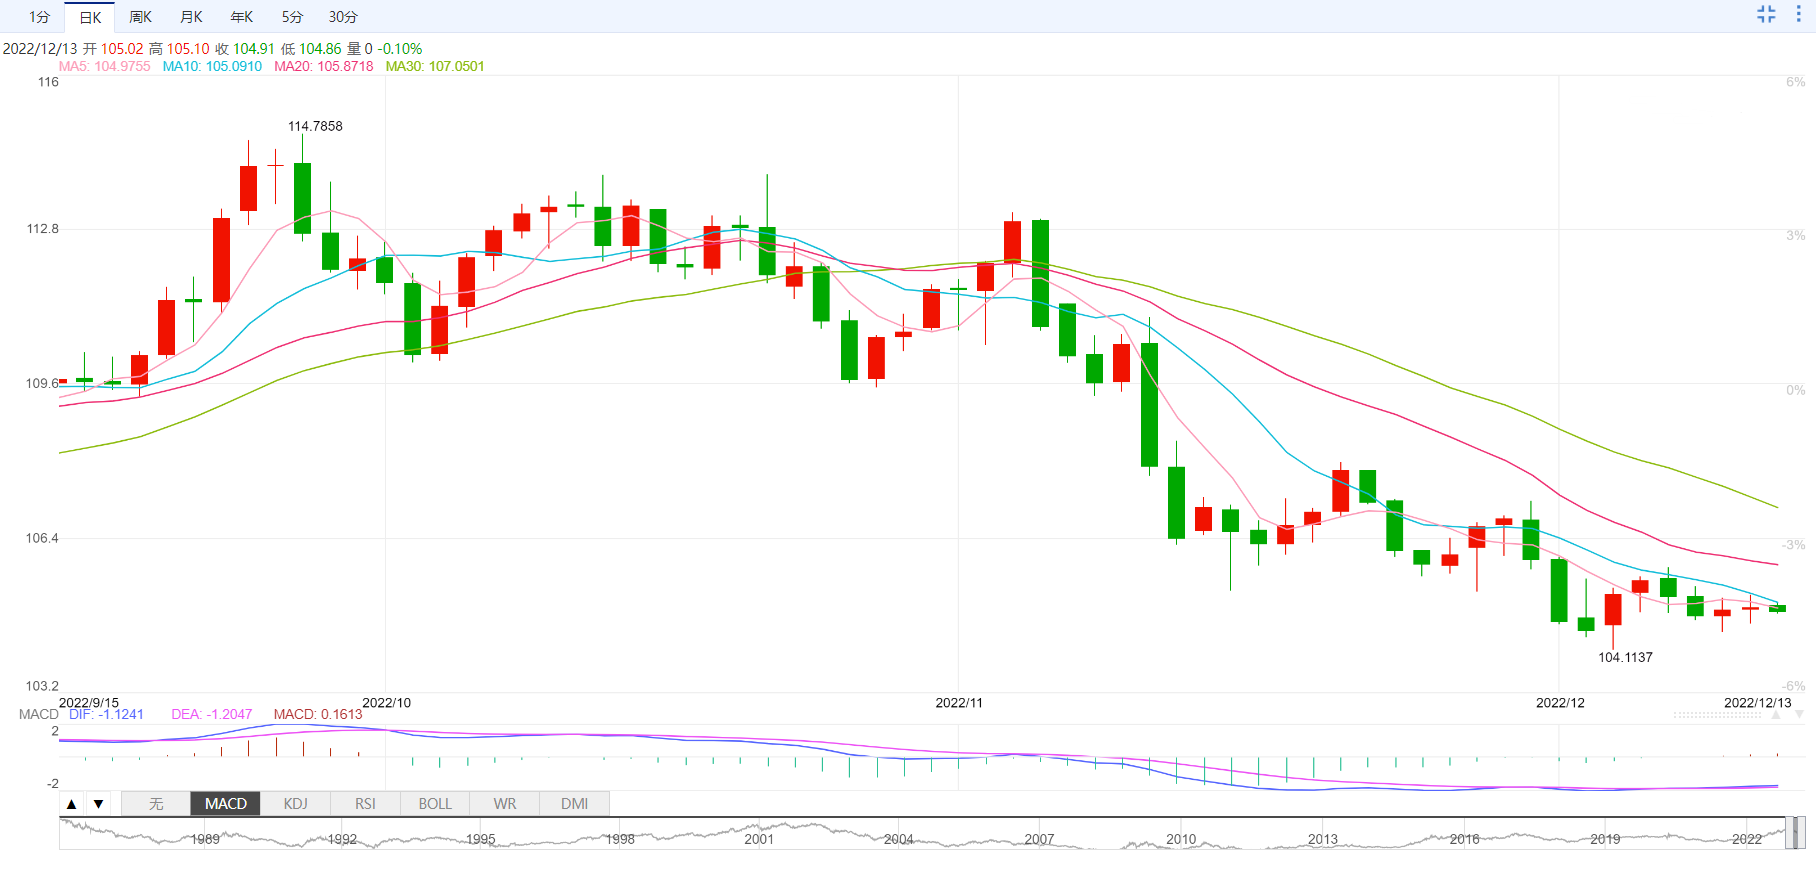The width and height of the screenshot is (1816, 882).
Task: Click the 2022/12/13 end date label
Action: tap(1757, 703)
